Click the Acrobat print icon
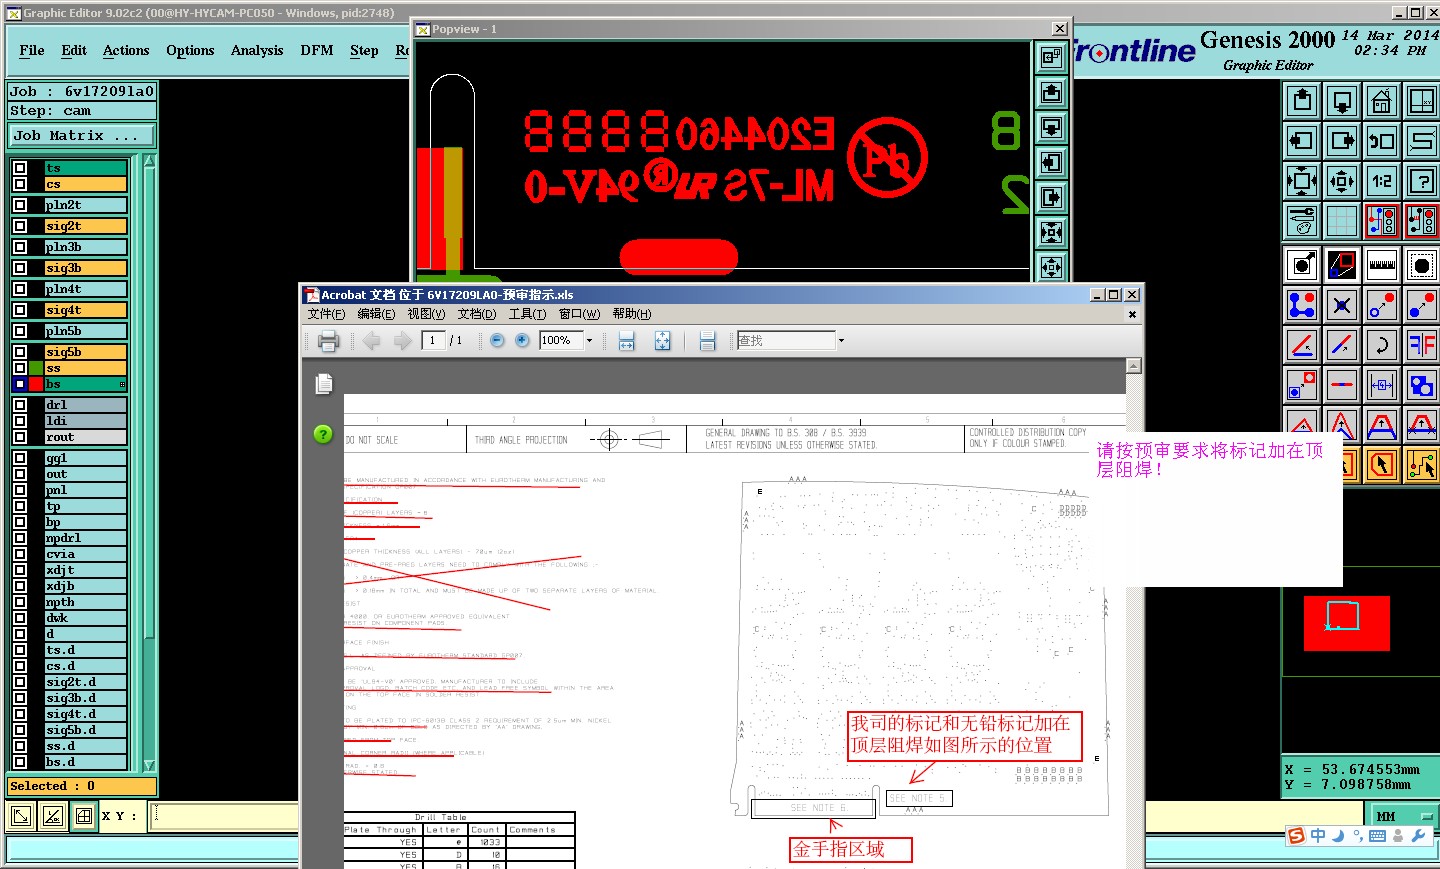Screen dimensions: 1440x869 coord(328,341)
